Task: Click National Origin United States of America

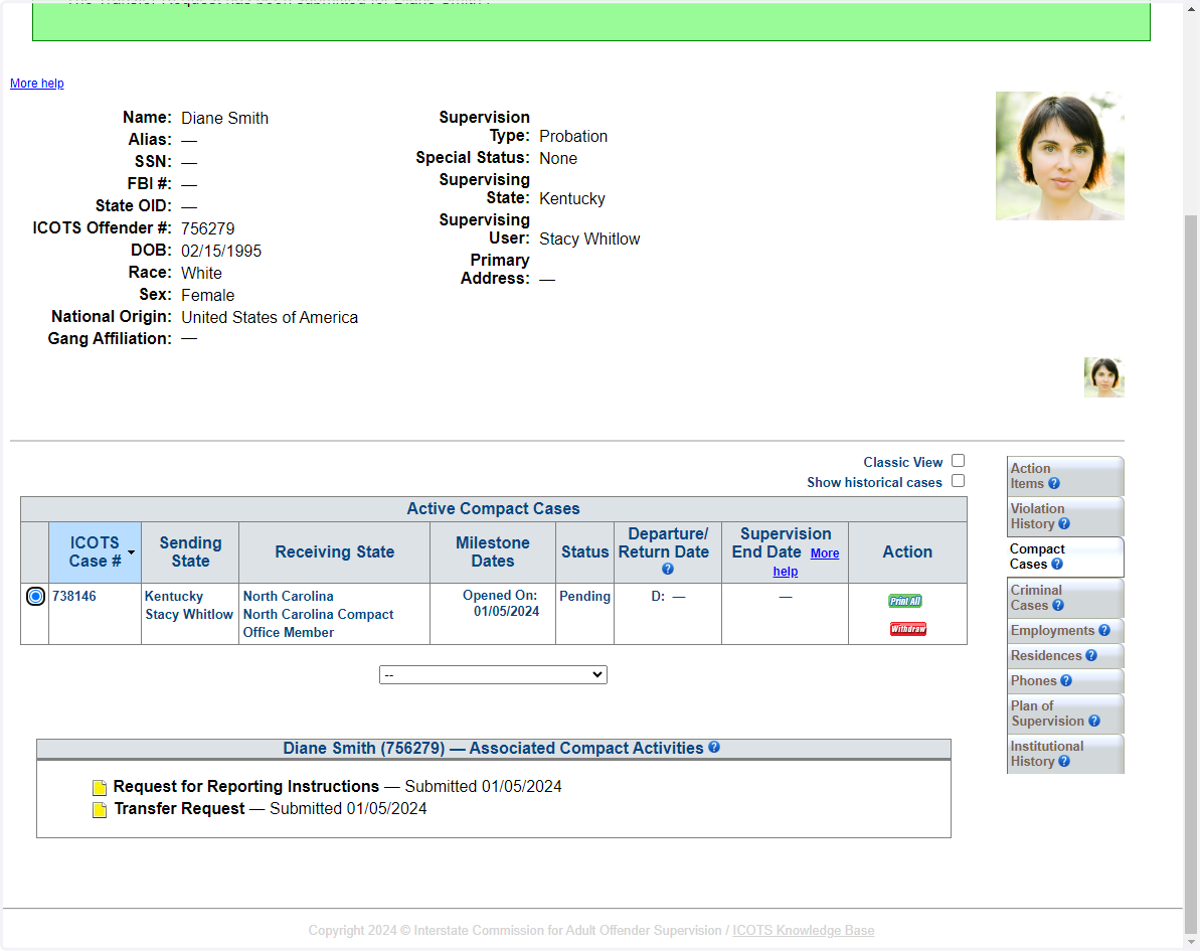Action: (x=269, y=317)
